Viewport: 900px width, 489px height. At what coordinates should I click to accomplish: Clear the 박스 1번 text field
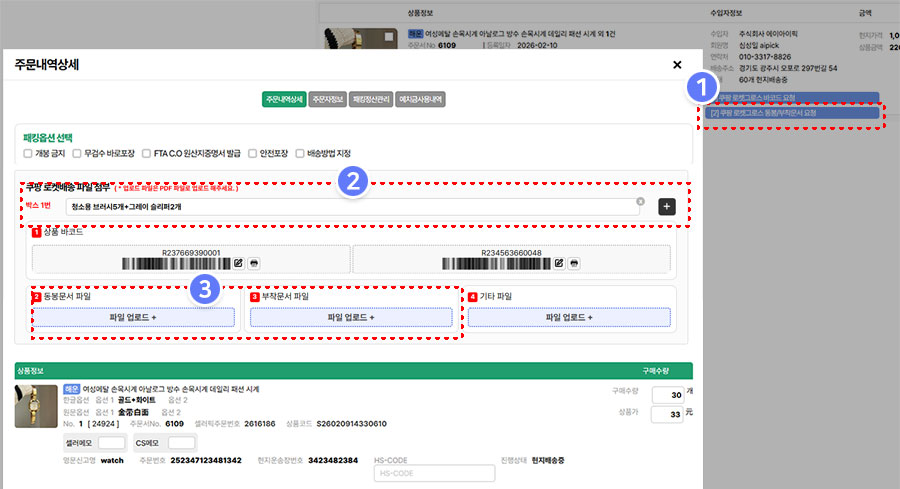tap(639, 203)
